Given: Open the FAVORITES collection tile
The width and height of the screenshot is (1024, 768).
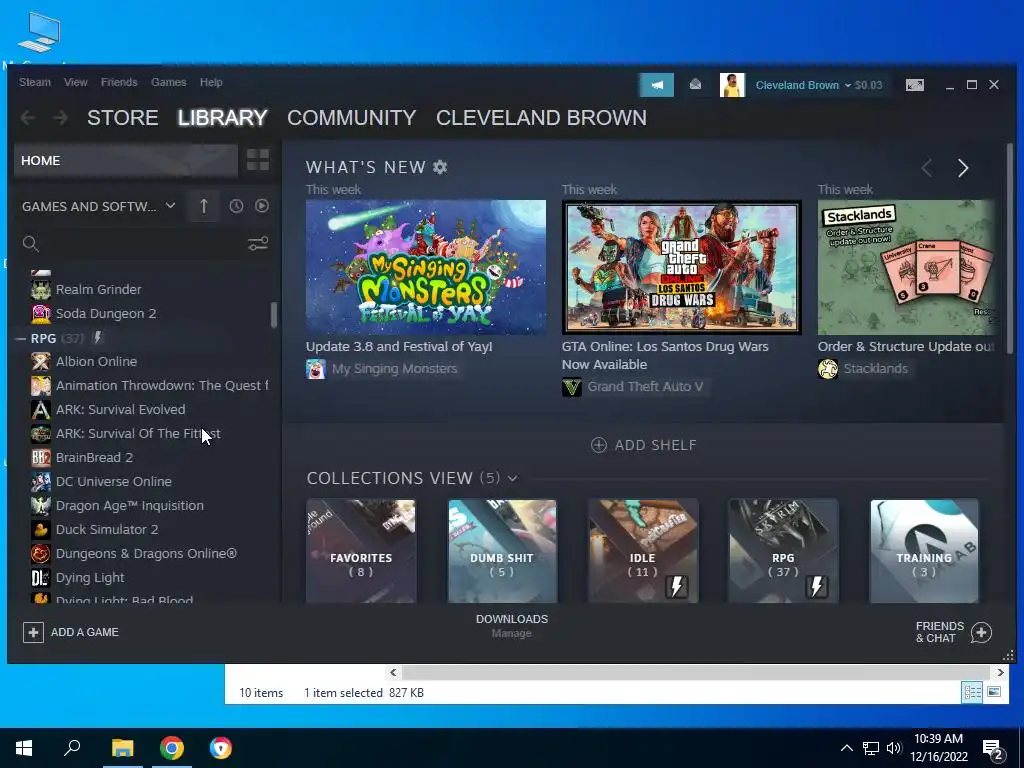Looking at the screenshot, I should click(361, 551).
